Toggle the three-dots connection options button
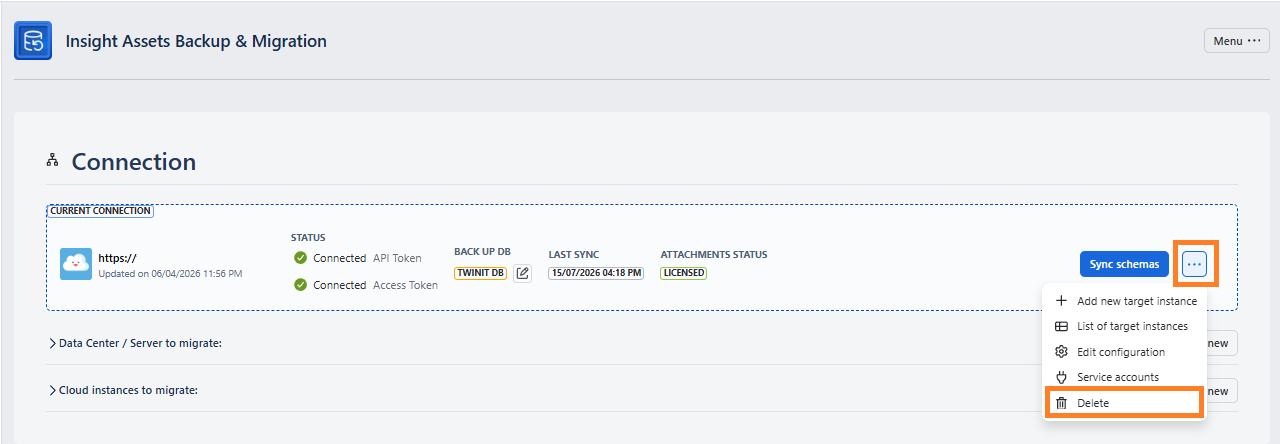 1195,264
